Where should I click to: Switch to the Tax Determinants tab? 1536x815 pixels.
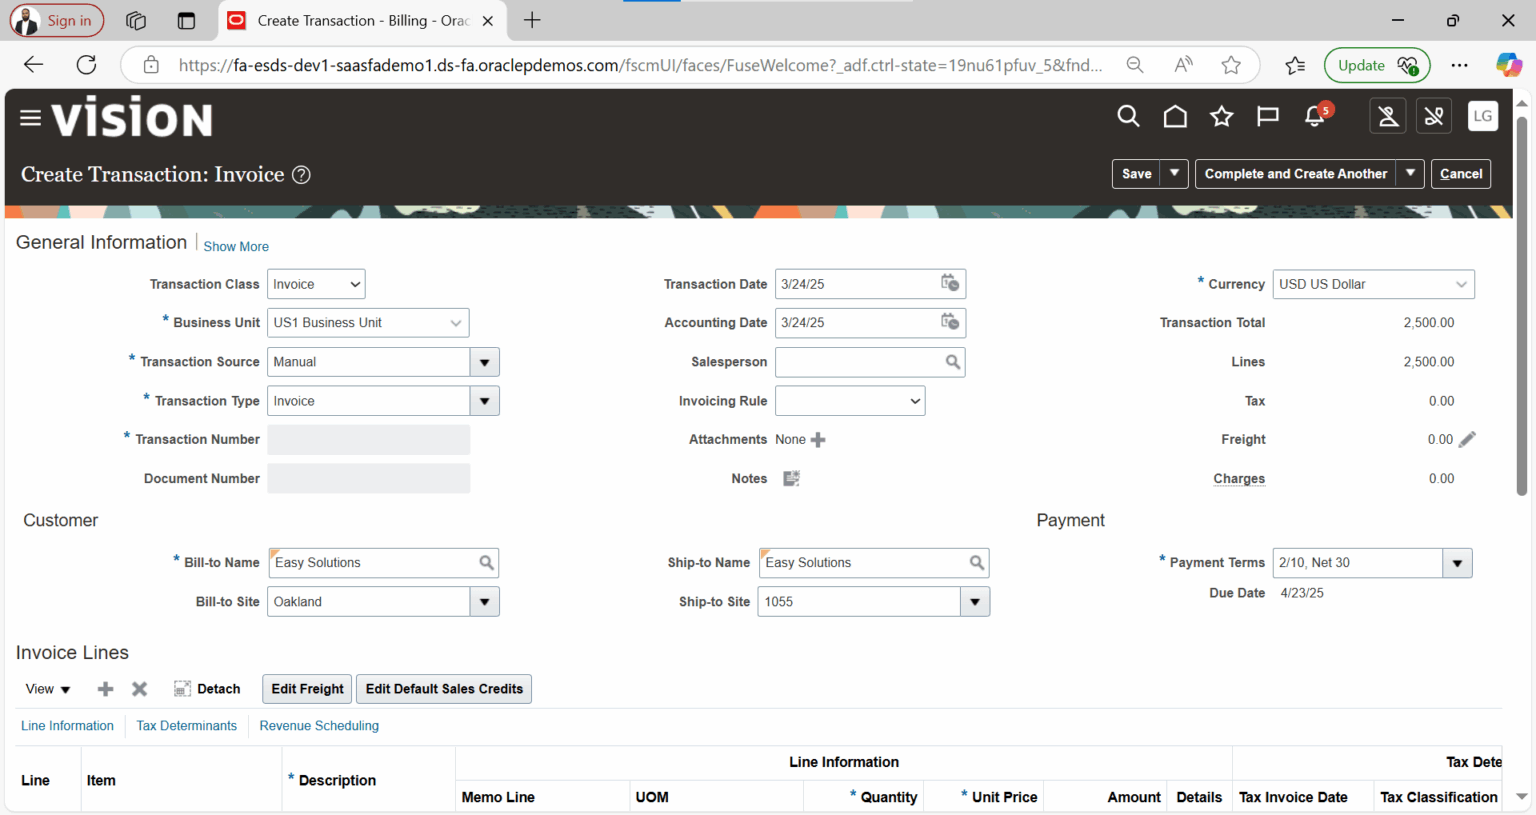[x=186, y=725]
